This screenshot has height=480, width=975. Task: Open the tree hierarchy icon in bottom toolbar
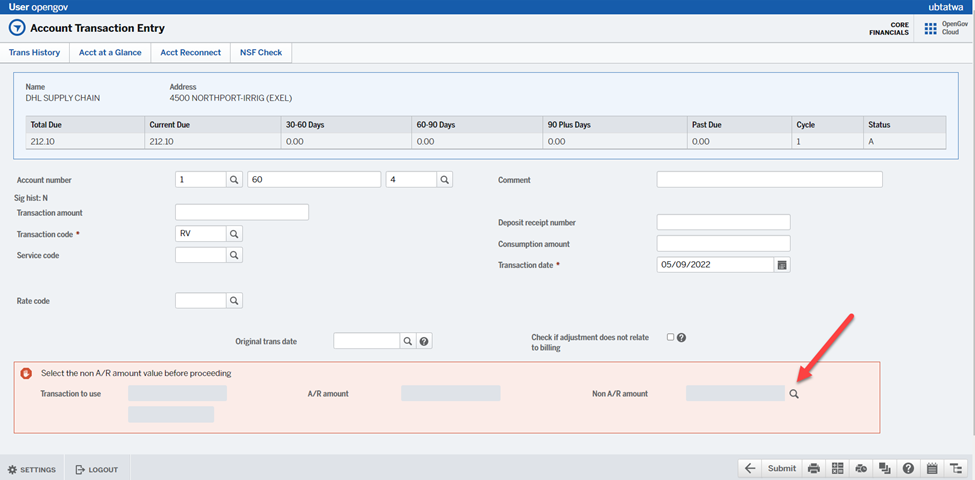[955, 469]
